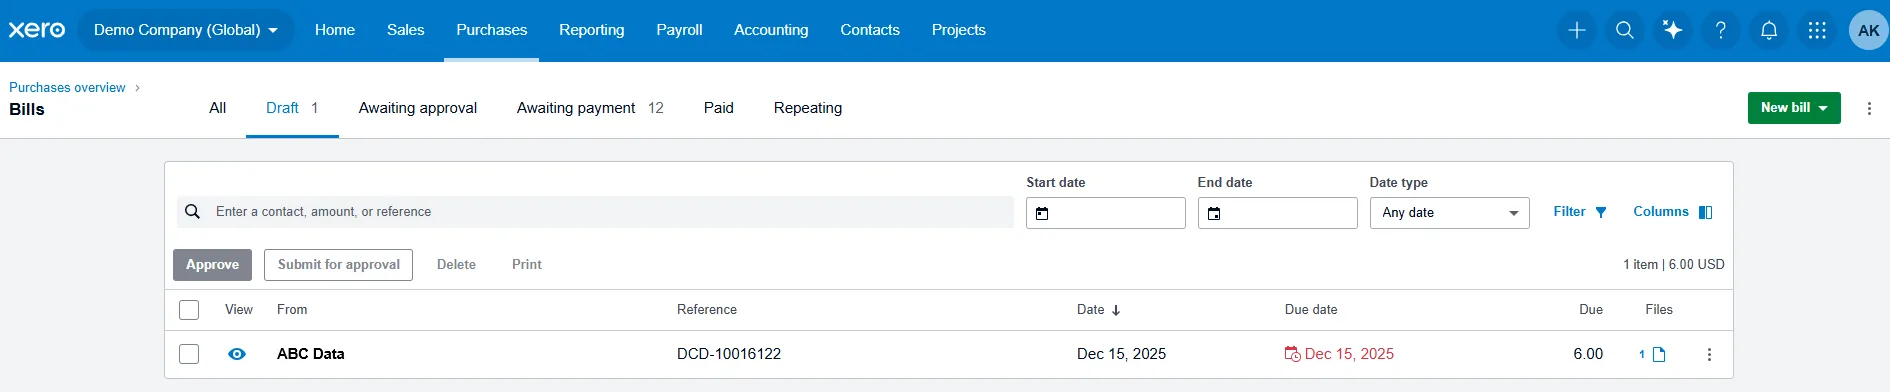Open the Filter options
Screen dimensions: 1890x392
(1580, 212)
